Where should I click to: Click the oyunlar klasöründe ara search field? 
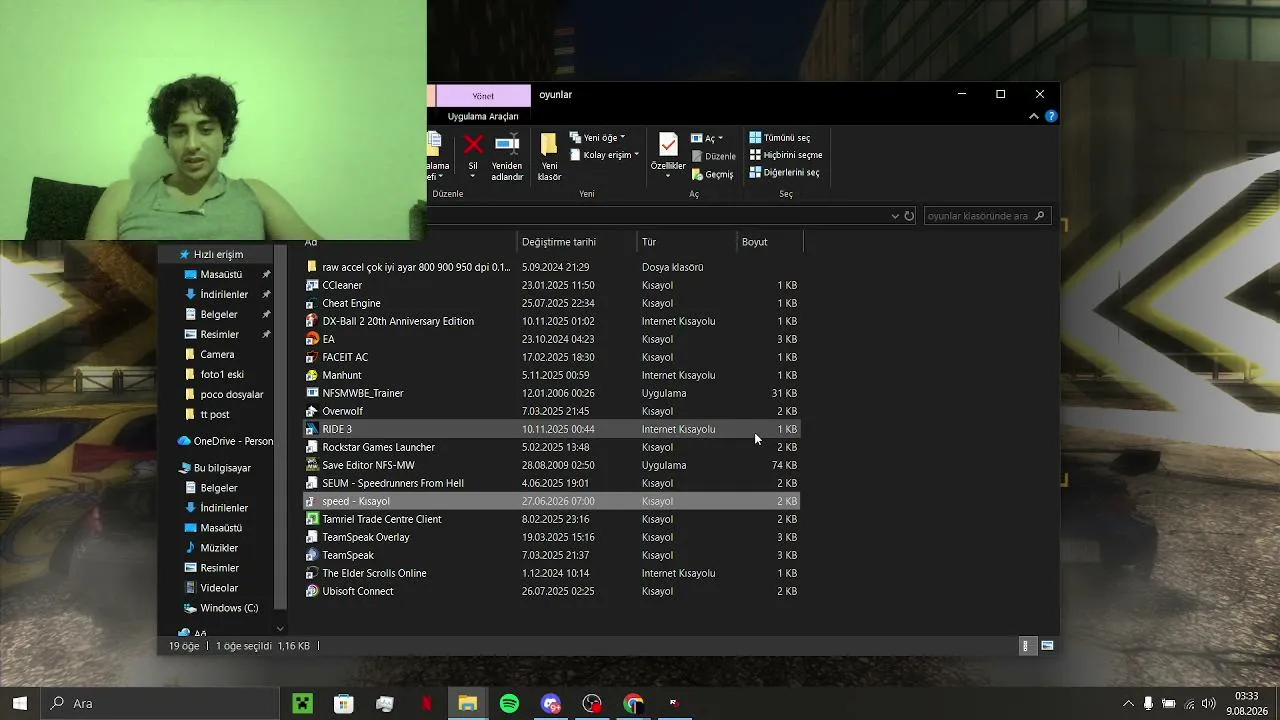[987, 216]
